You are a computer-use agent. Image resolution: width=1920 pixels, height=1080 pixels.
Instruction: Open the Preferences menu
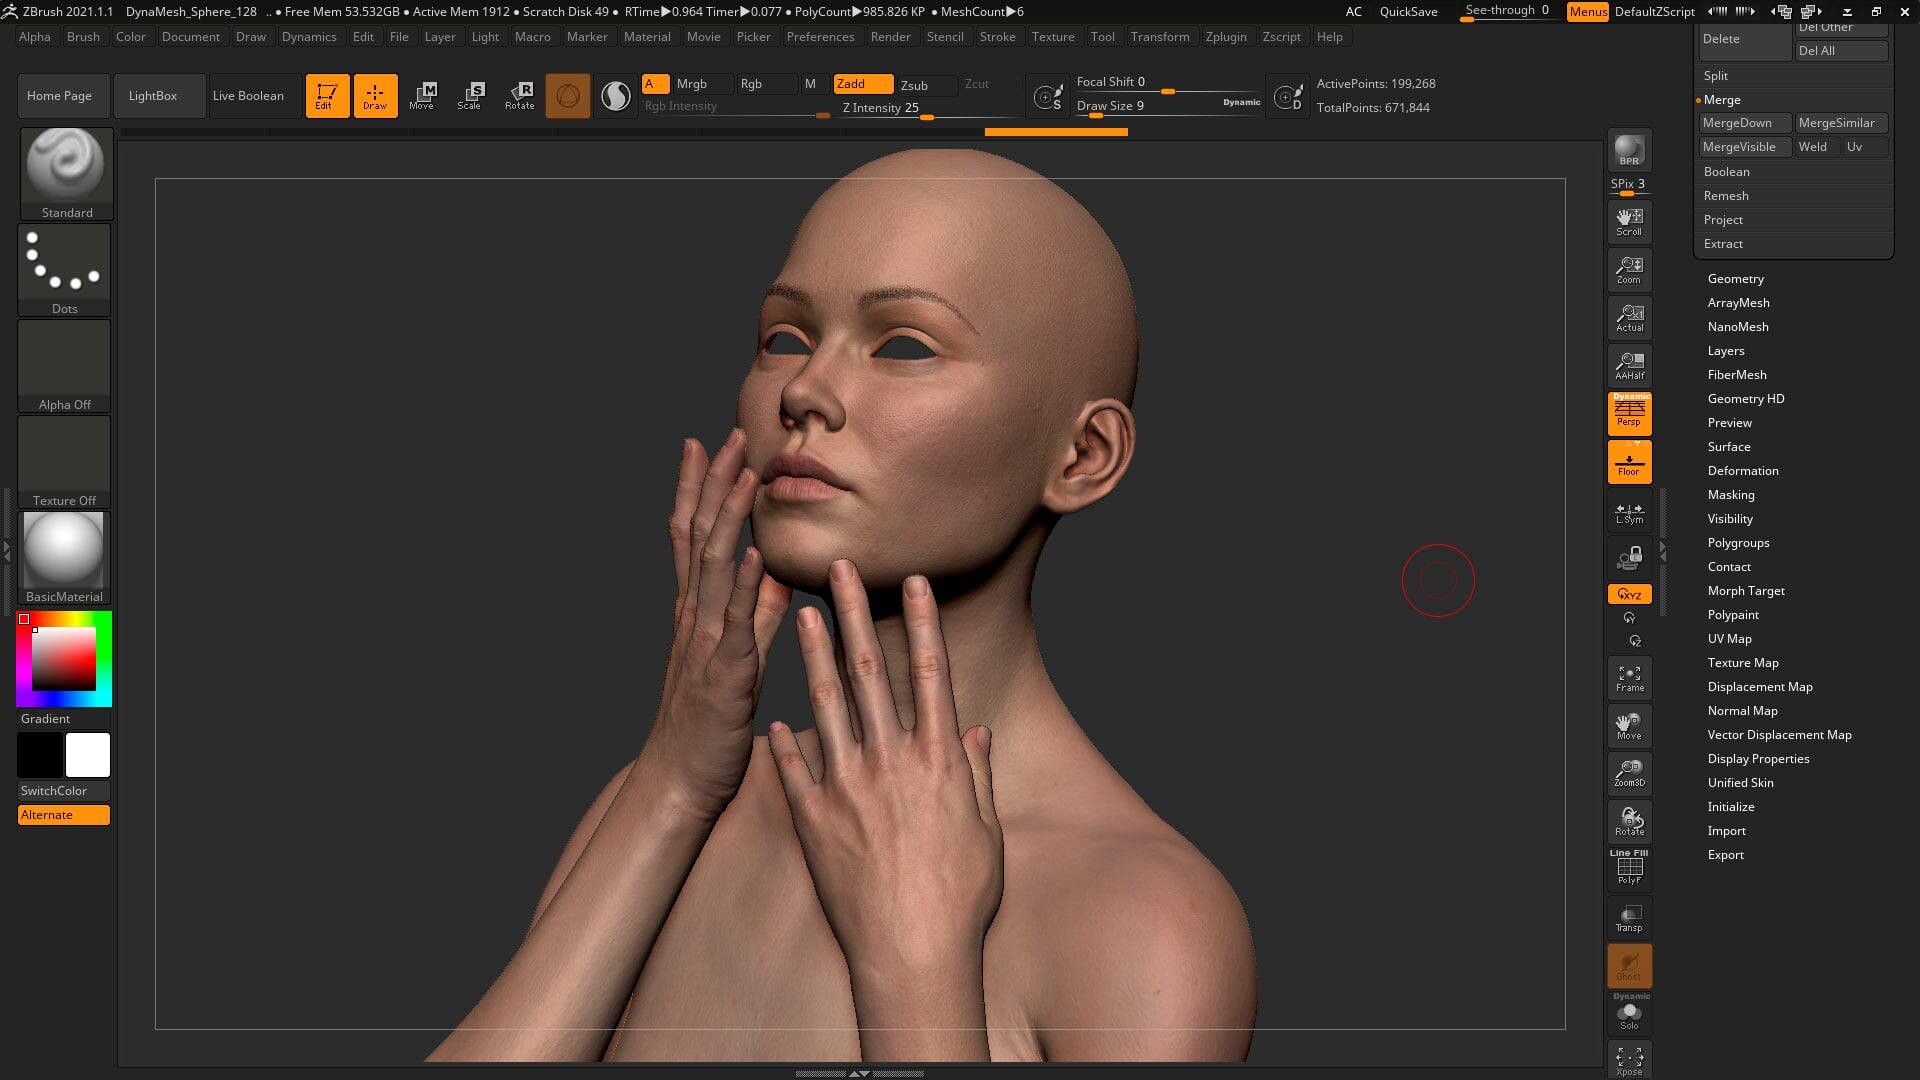(x=820, y=37)
